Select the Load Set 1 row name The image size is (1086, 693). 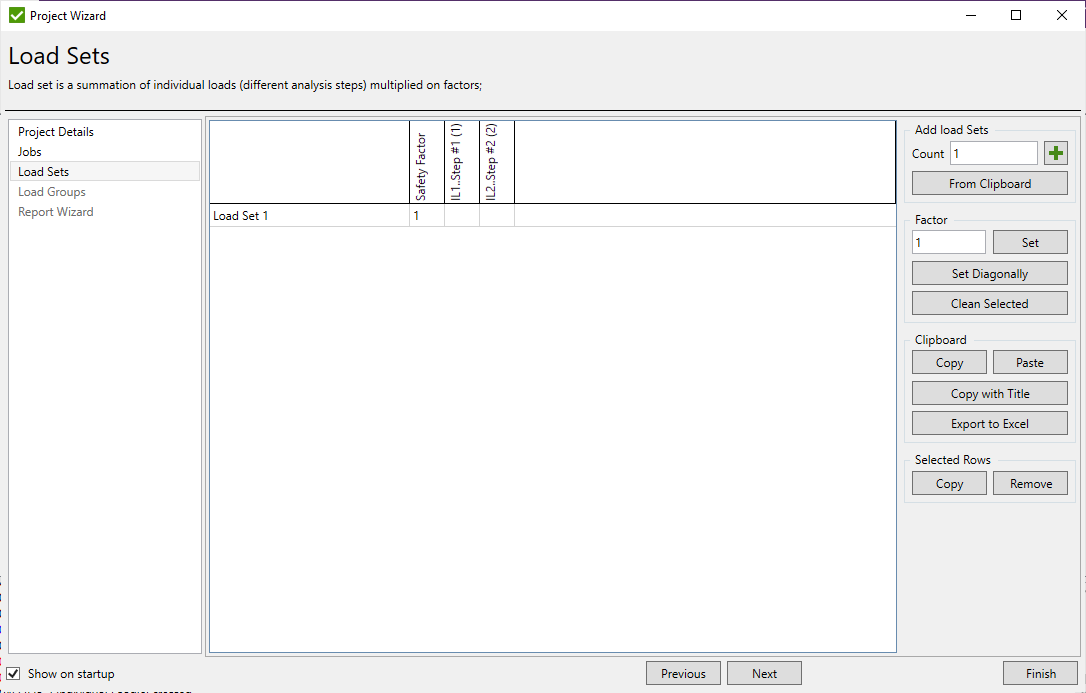click(309, 215)
